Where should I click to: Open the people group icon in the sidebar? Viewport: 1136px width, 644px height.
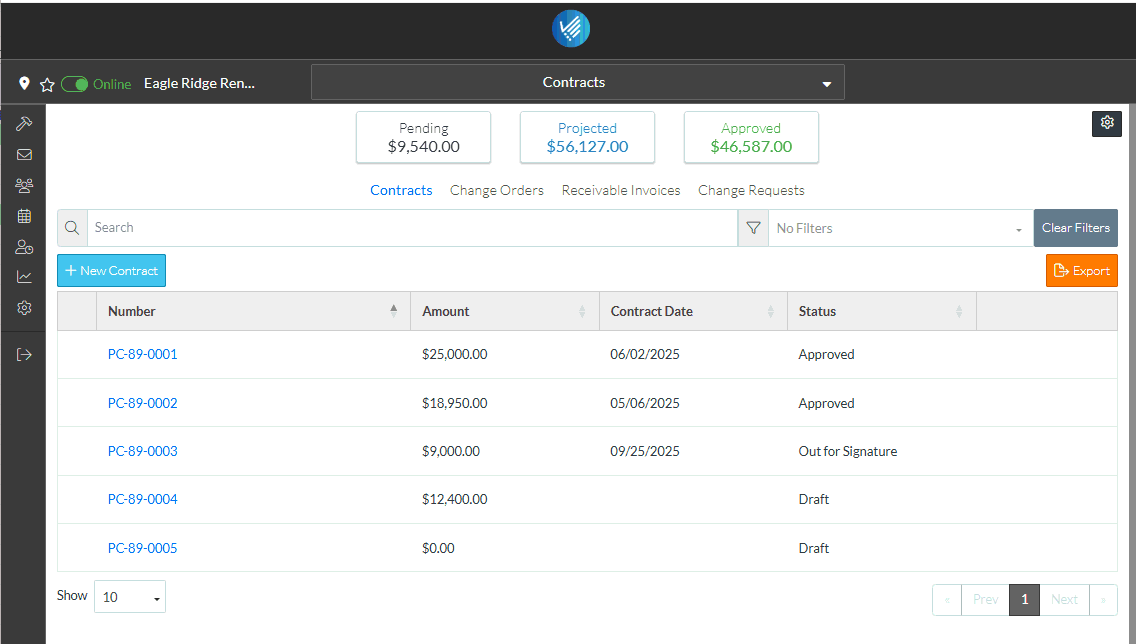(x=24, y=185)
